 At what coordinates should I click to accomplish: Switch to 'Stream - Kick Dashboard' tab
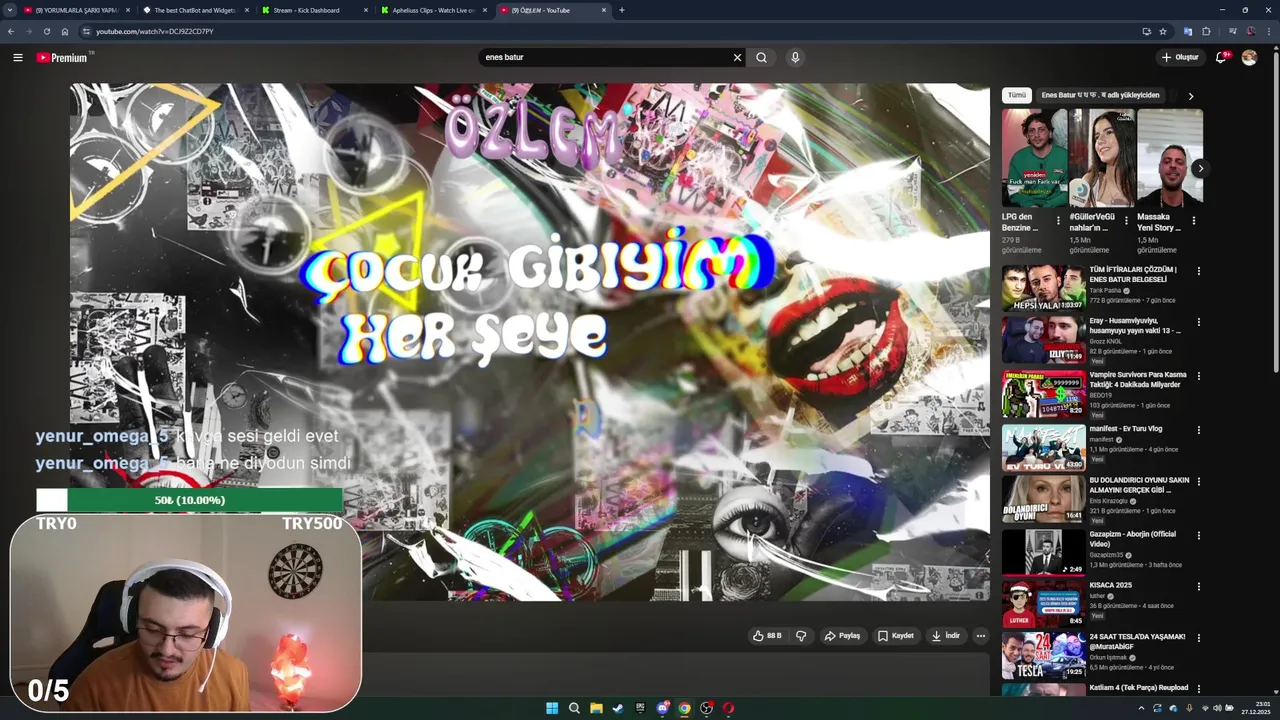point(314,10)
